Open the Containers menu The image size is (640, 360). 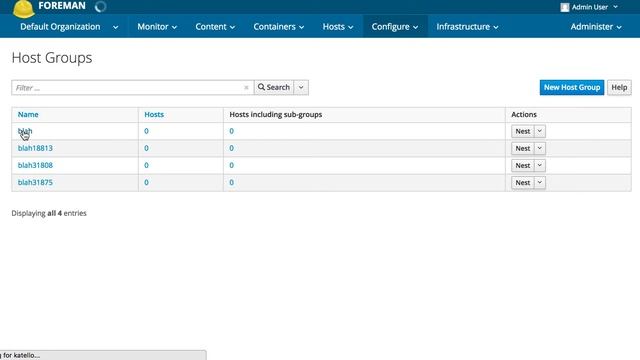click(x=278, y=27)
